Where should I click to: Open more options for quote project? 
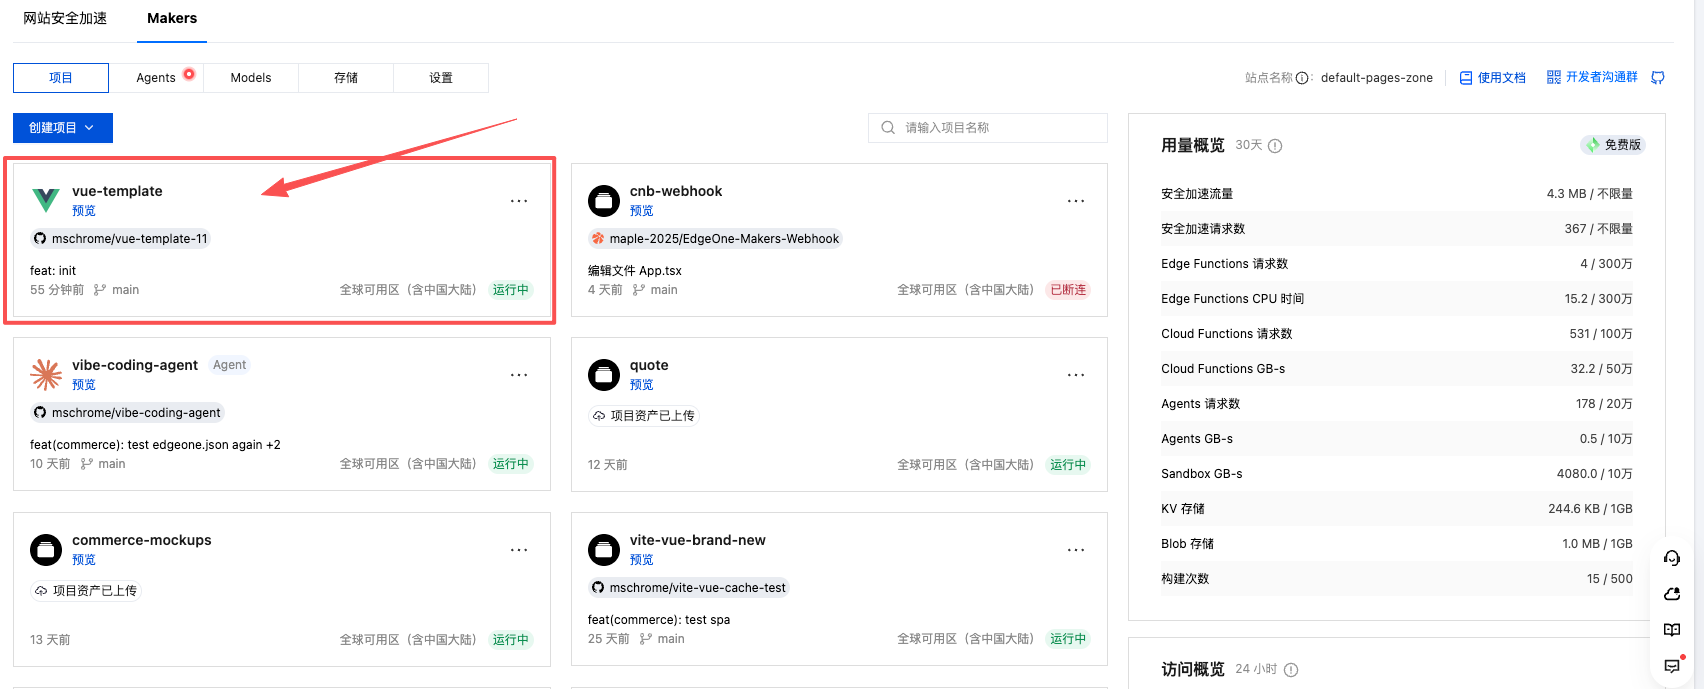(1076, 375)
